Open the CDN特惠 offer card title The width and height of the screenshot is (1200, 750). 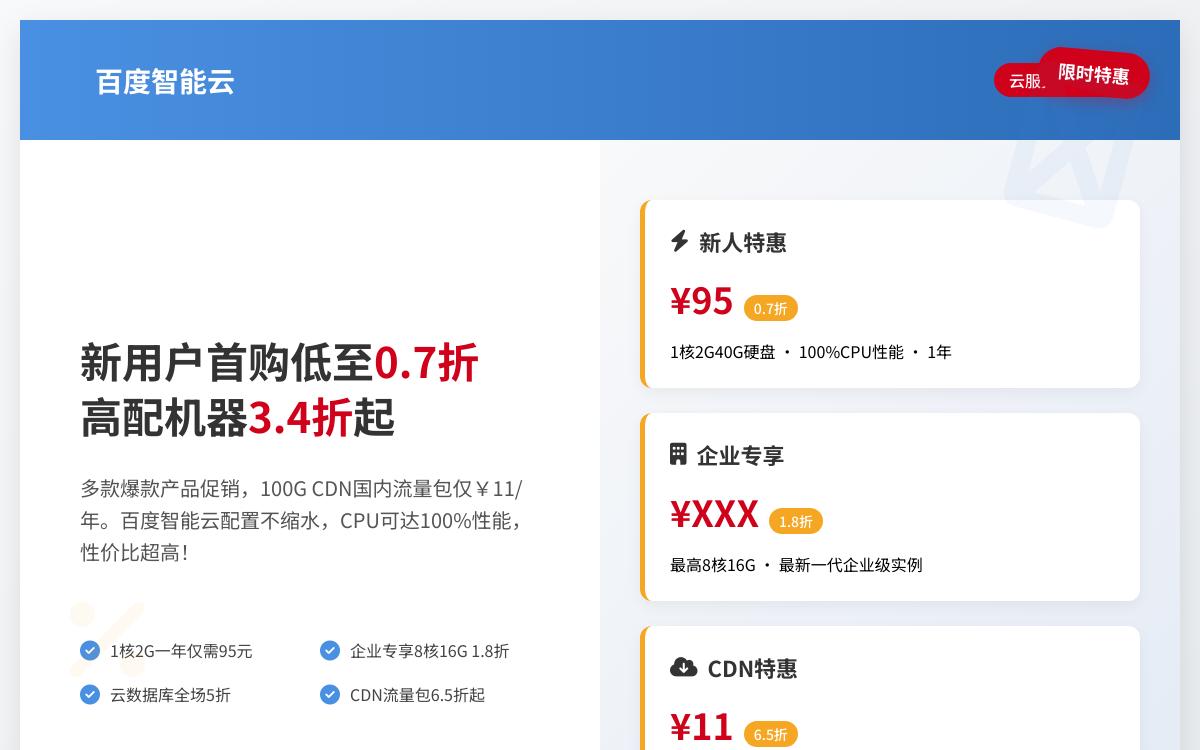[752, 668]
